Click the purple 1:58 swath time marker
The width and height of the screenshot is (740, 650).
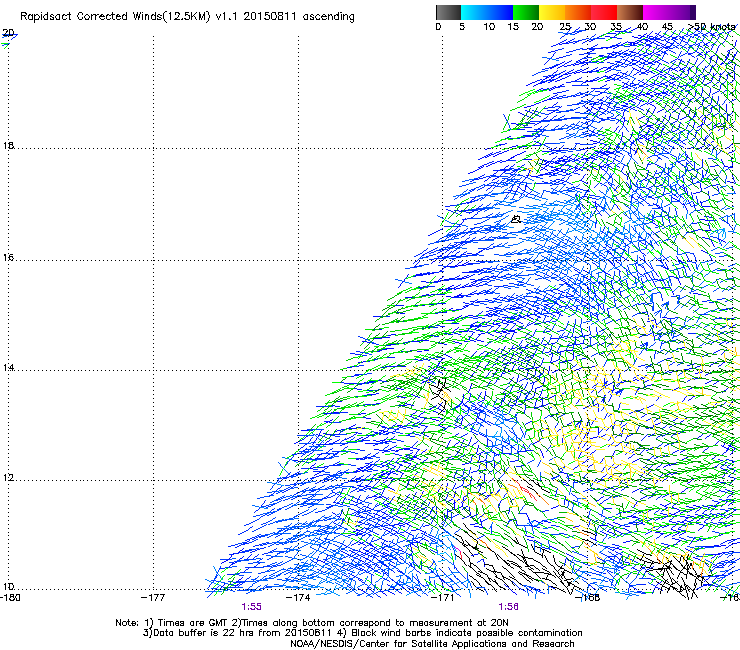pos(508,607)
